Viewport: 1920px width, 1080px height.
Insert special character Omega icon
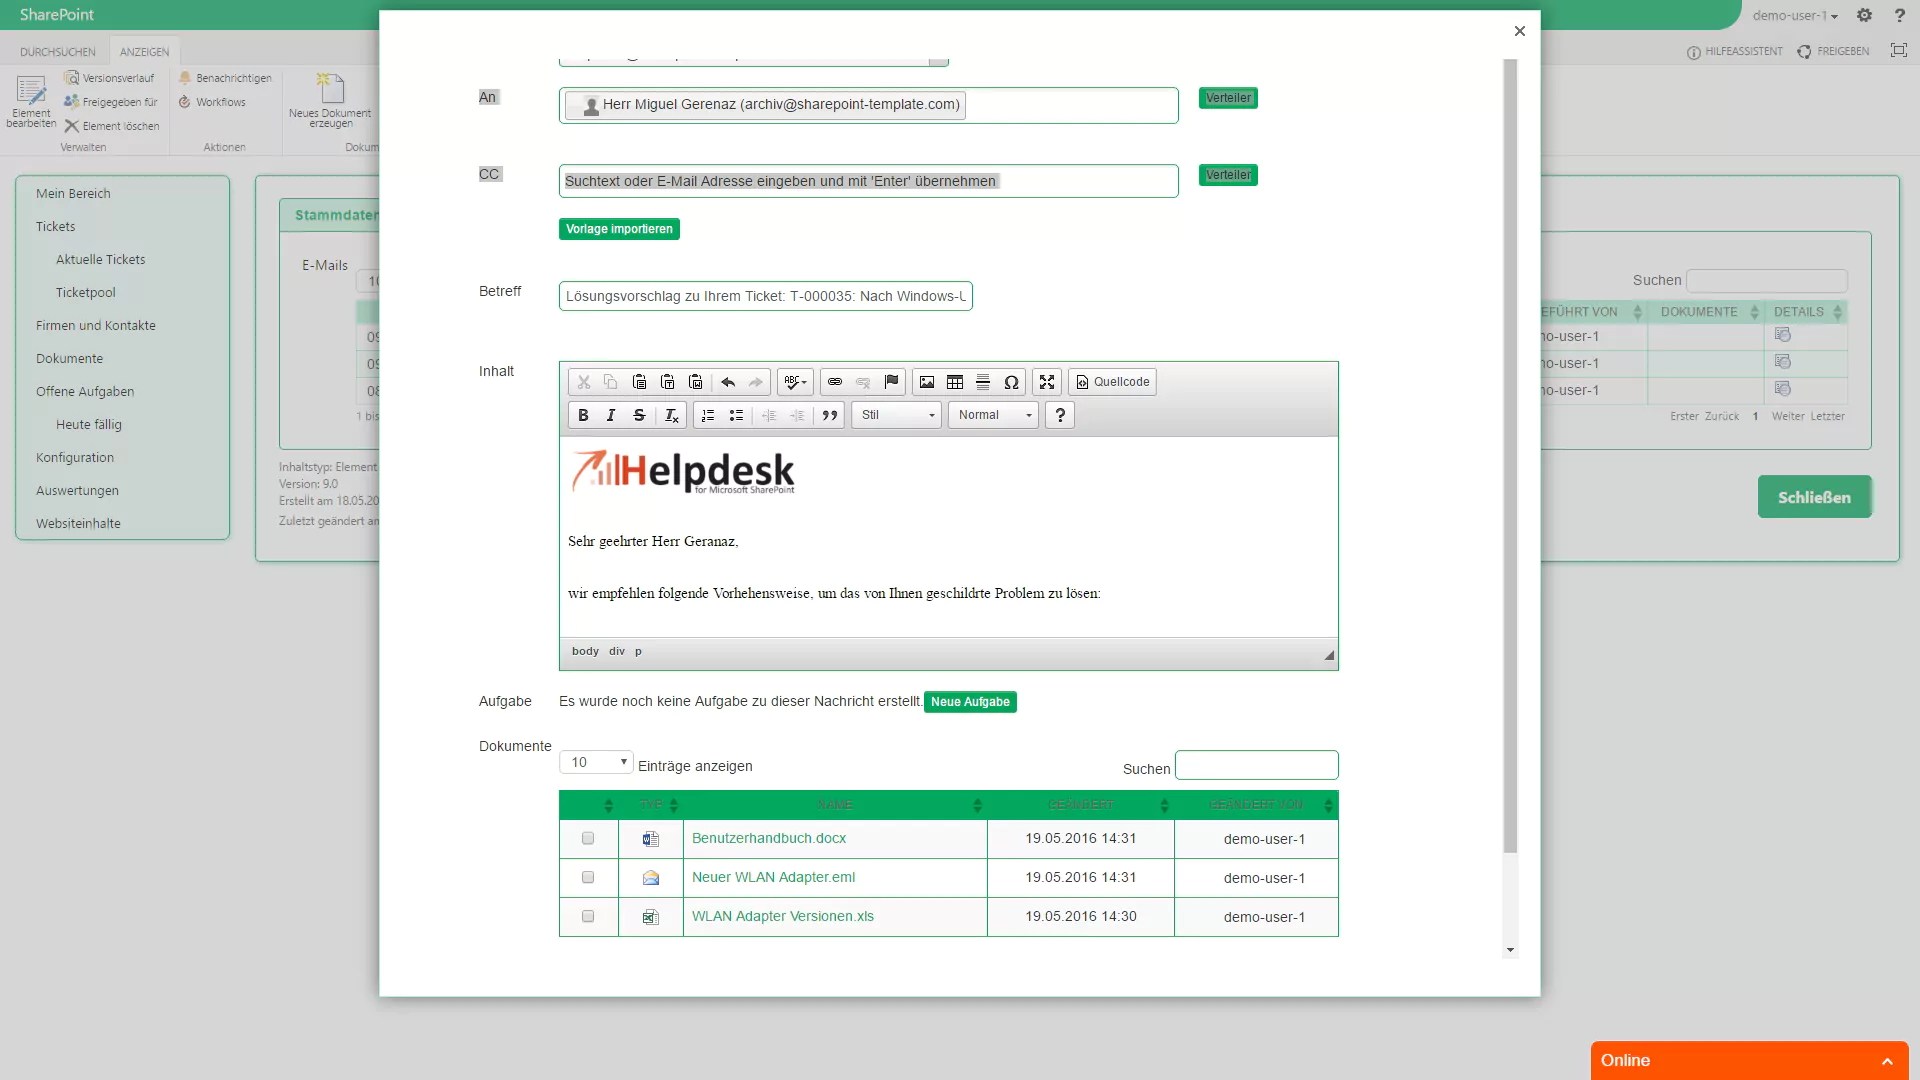(1011, 382)
